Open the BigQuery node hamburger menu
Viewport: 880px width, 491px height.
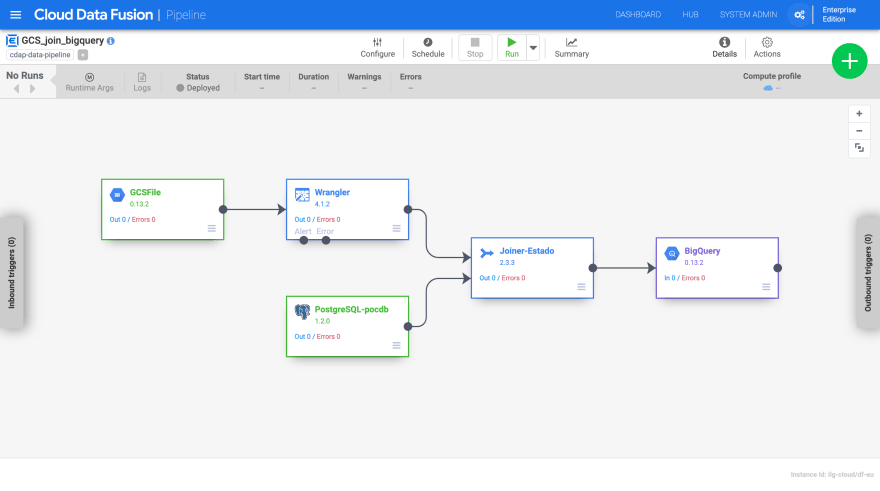tap(766, 286)
